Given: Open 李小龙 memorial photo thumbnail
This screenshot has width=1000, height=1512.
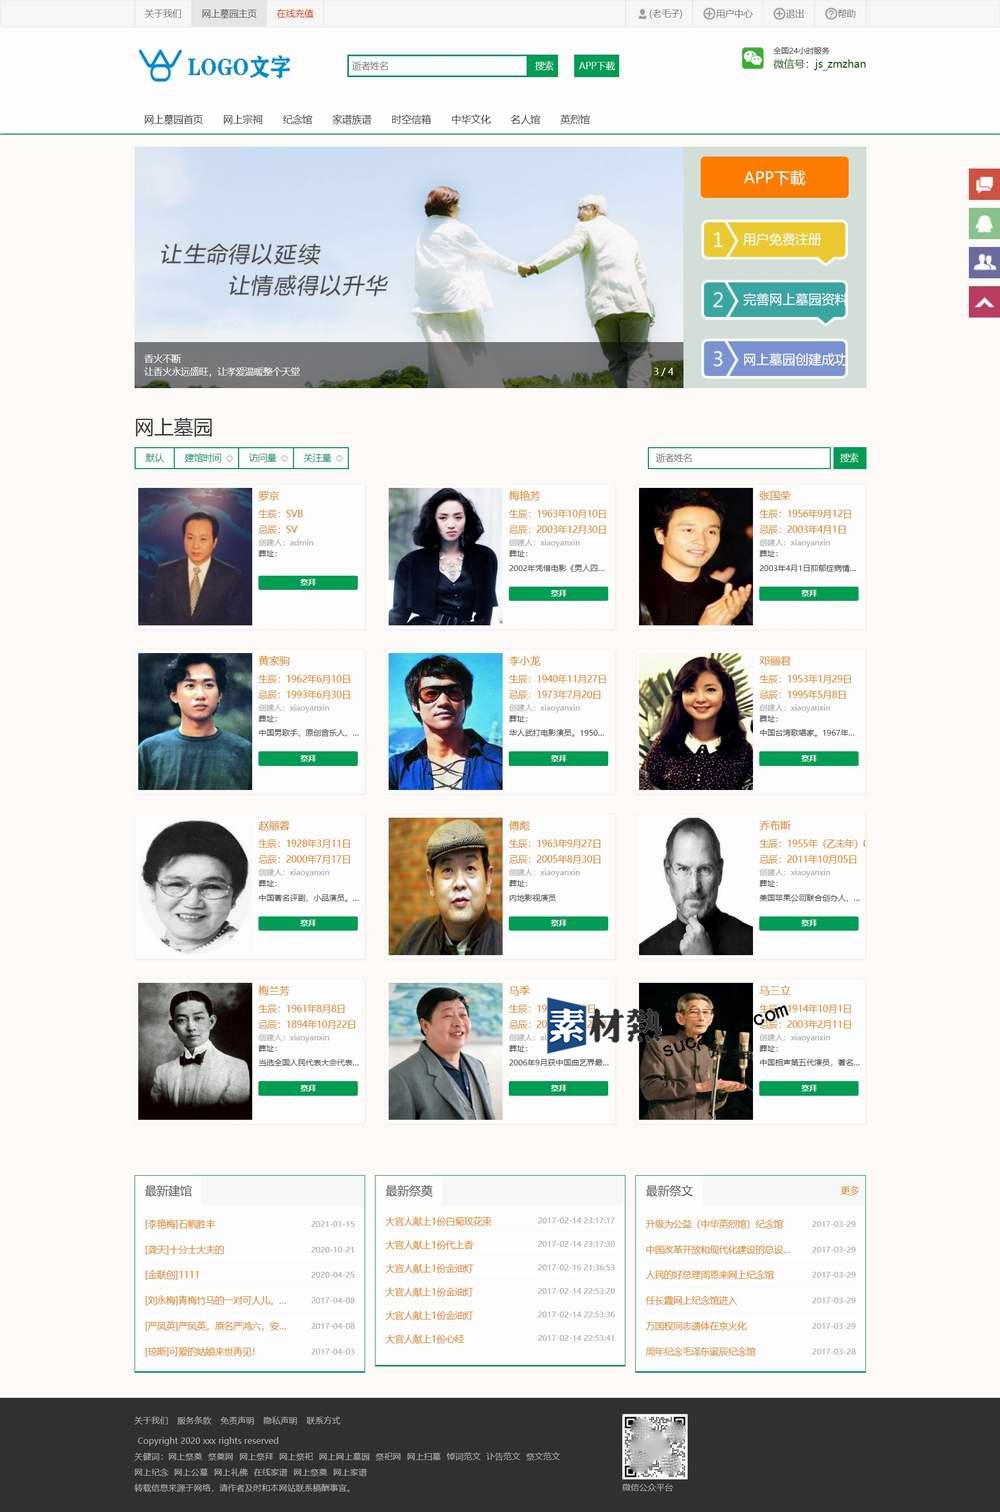Looking at the screenshot, I should click(445, 721).
